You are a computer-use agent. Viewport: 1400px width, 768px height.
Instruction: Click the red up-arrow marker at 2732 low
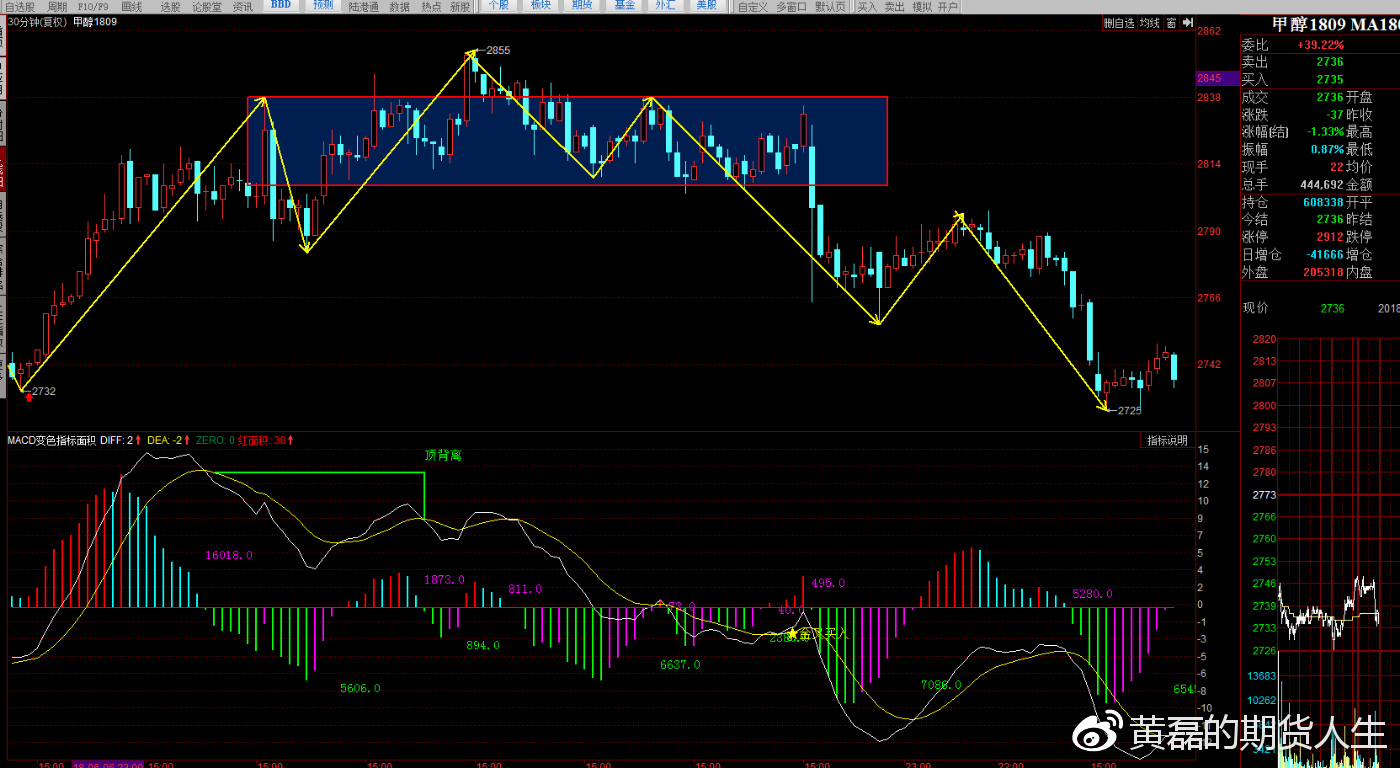pyautogui.click(x=29, y=397)
